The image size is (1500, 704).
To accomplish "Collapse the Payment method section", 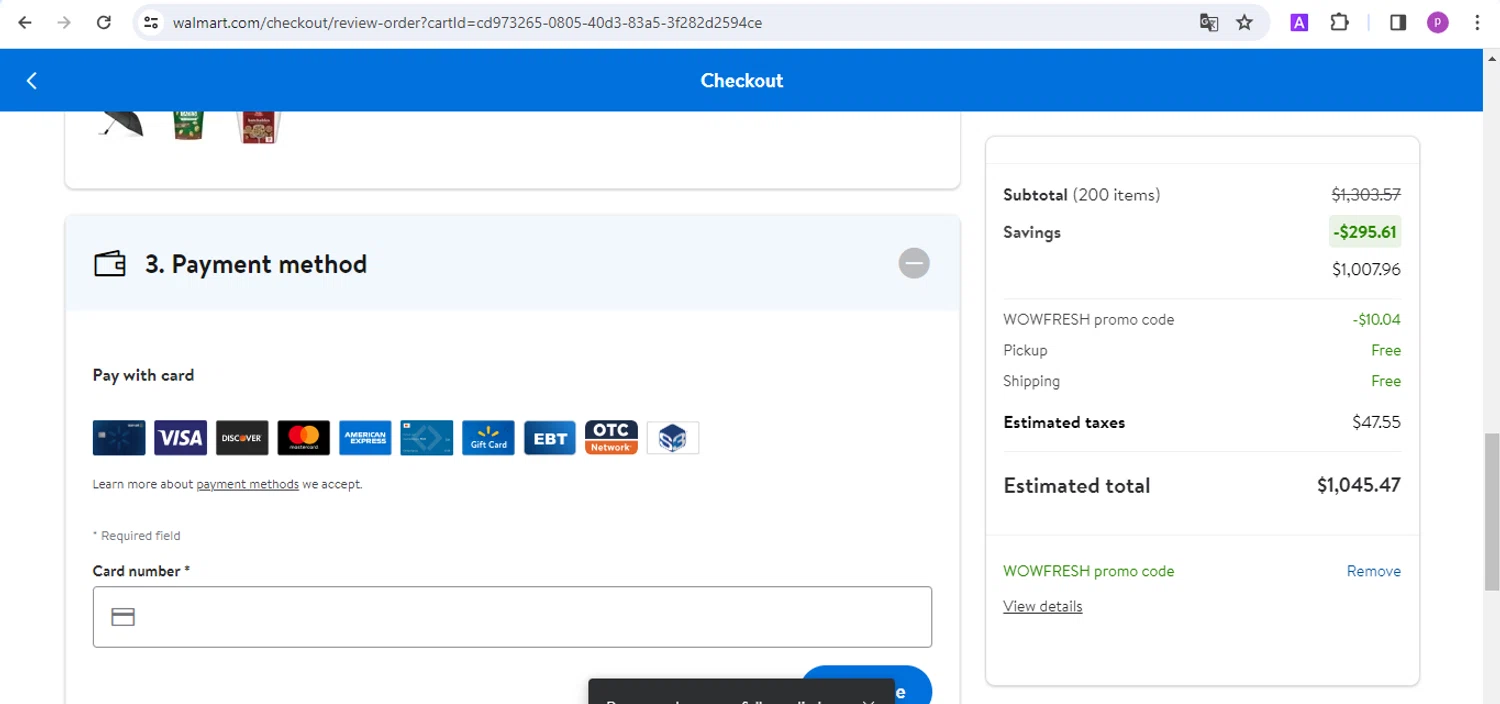I will pos(914,263).
